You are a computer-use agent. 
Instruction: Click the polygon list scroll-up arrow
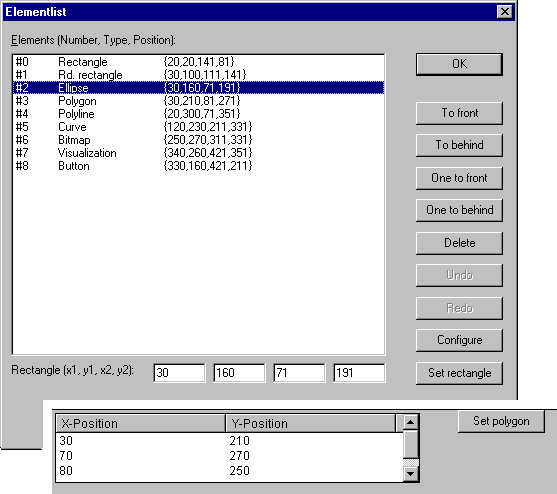click(x=411, y=422)
